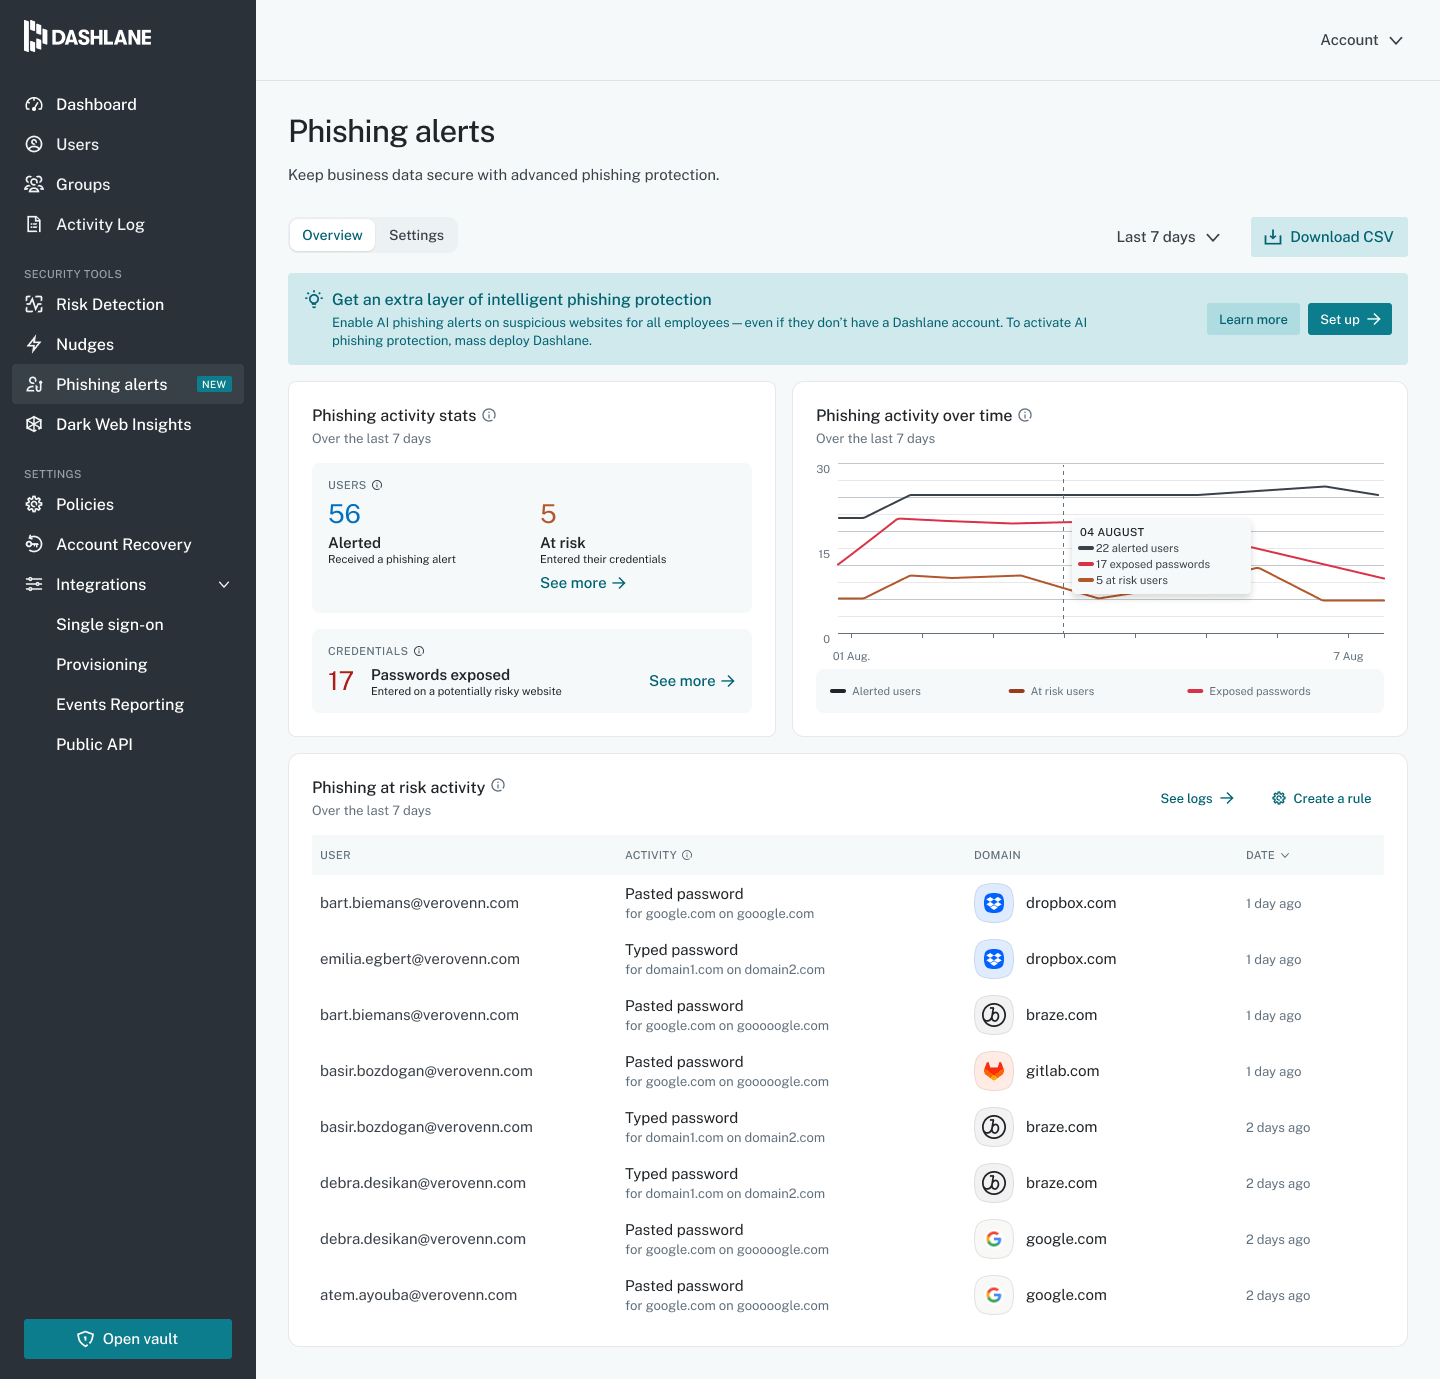The height and width of the screenshot is (1379, 1440).
Task: Click the GitLab icon in the activity table
Action: pos(993,1070)
